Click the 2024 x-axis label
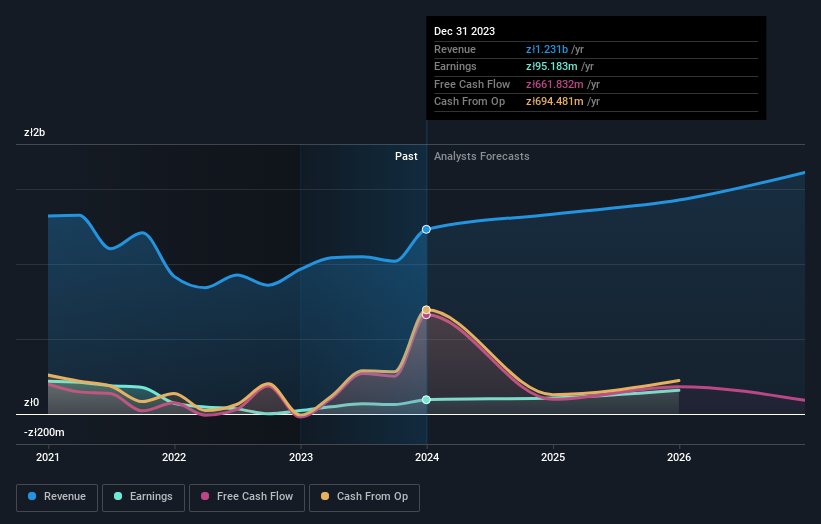Screen dimensions: 821x524 pos(427,457)
